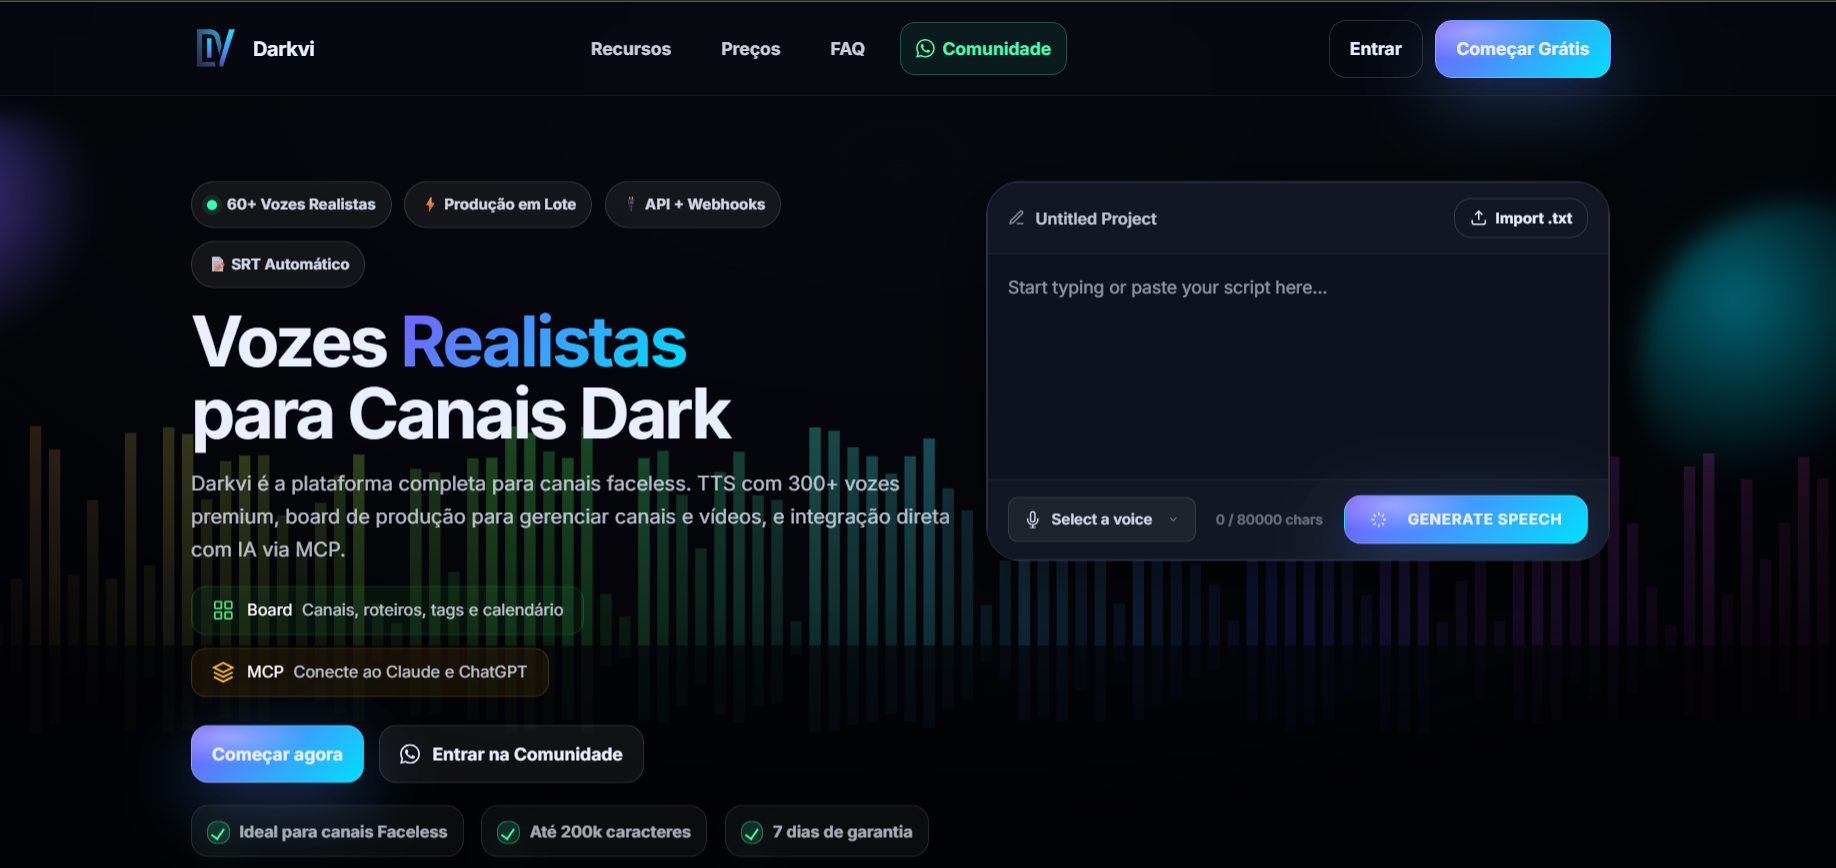Click the plug icon on API + Webhooks

click(x=630, y=204)
